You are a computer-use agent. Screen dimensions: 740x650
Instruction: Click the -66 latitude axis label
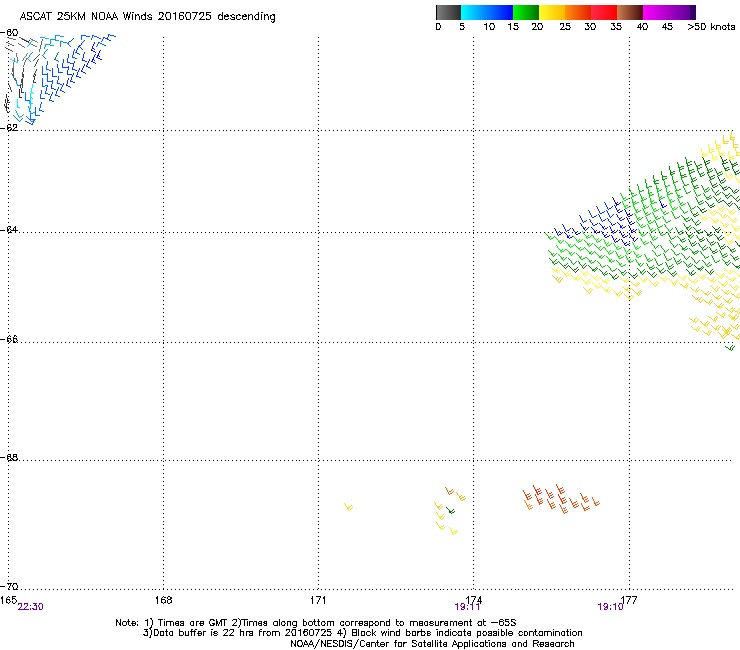pyautogui.click(x=9, y=339)
